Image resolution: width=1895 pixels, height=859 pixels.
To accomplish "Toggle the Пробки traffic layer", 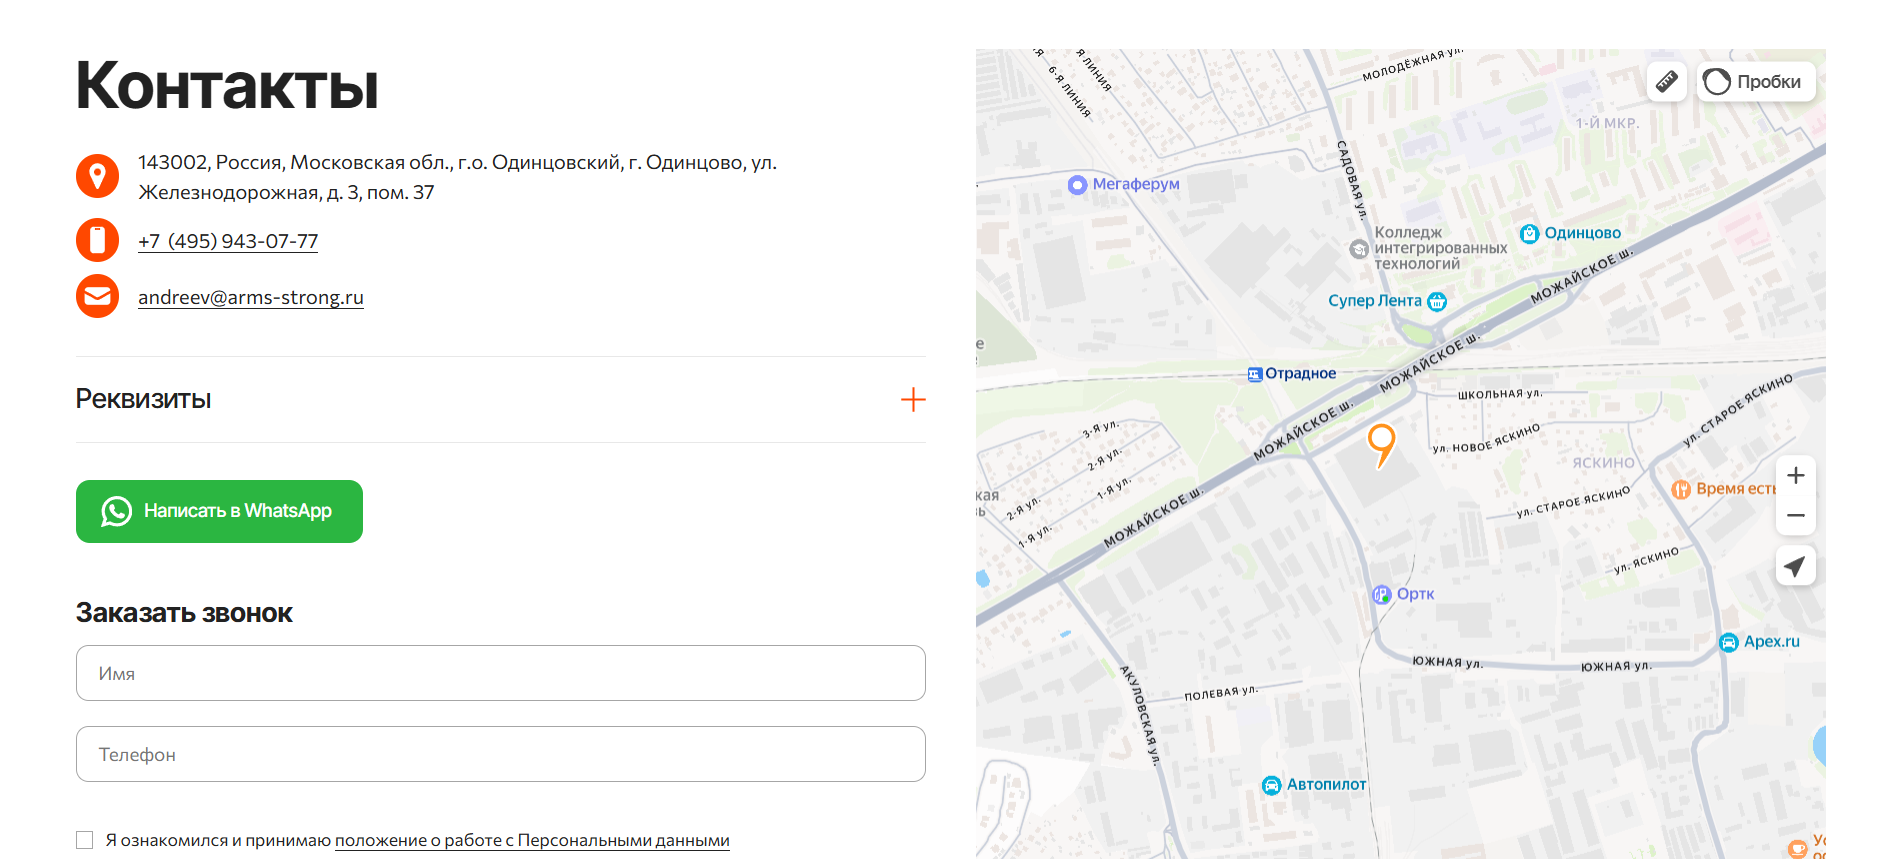I will [x=1756, y=81].
